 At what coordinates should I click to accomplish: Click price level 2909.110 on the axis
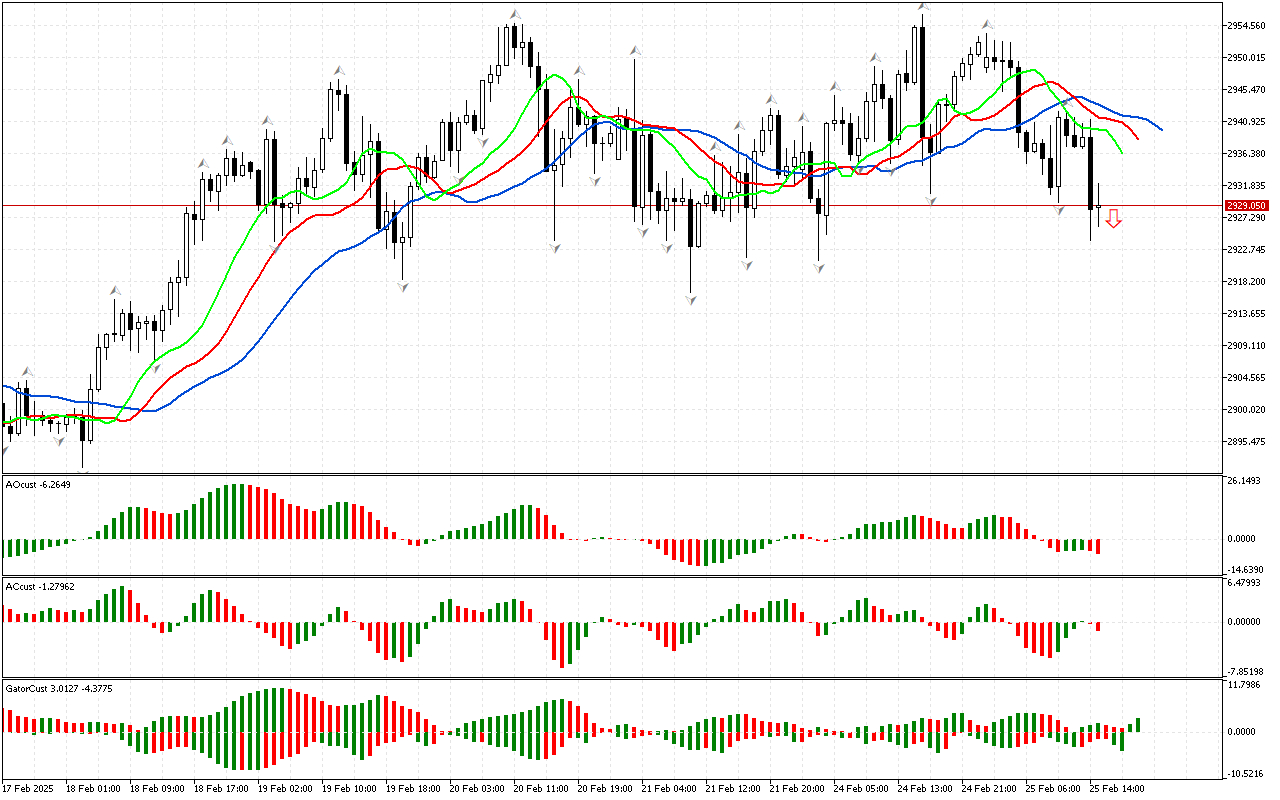[1246, 345]
